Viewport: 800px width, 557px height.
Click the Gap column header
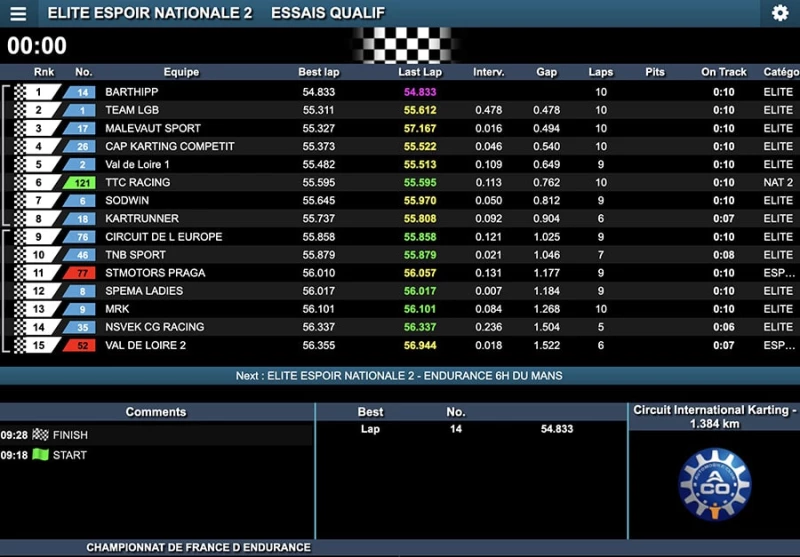tap(546, 72)
